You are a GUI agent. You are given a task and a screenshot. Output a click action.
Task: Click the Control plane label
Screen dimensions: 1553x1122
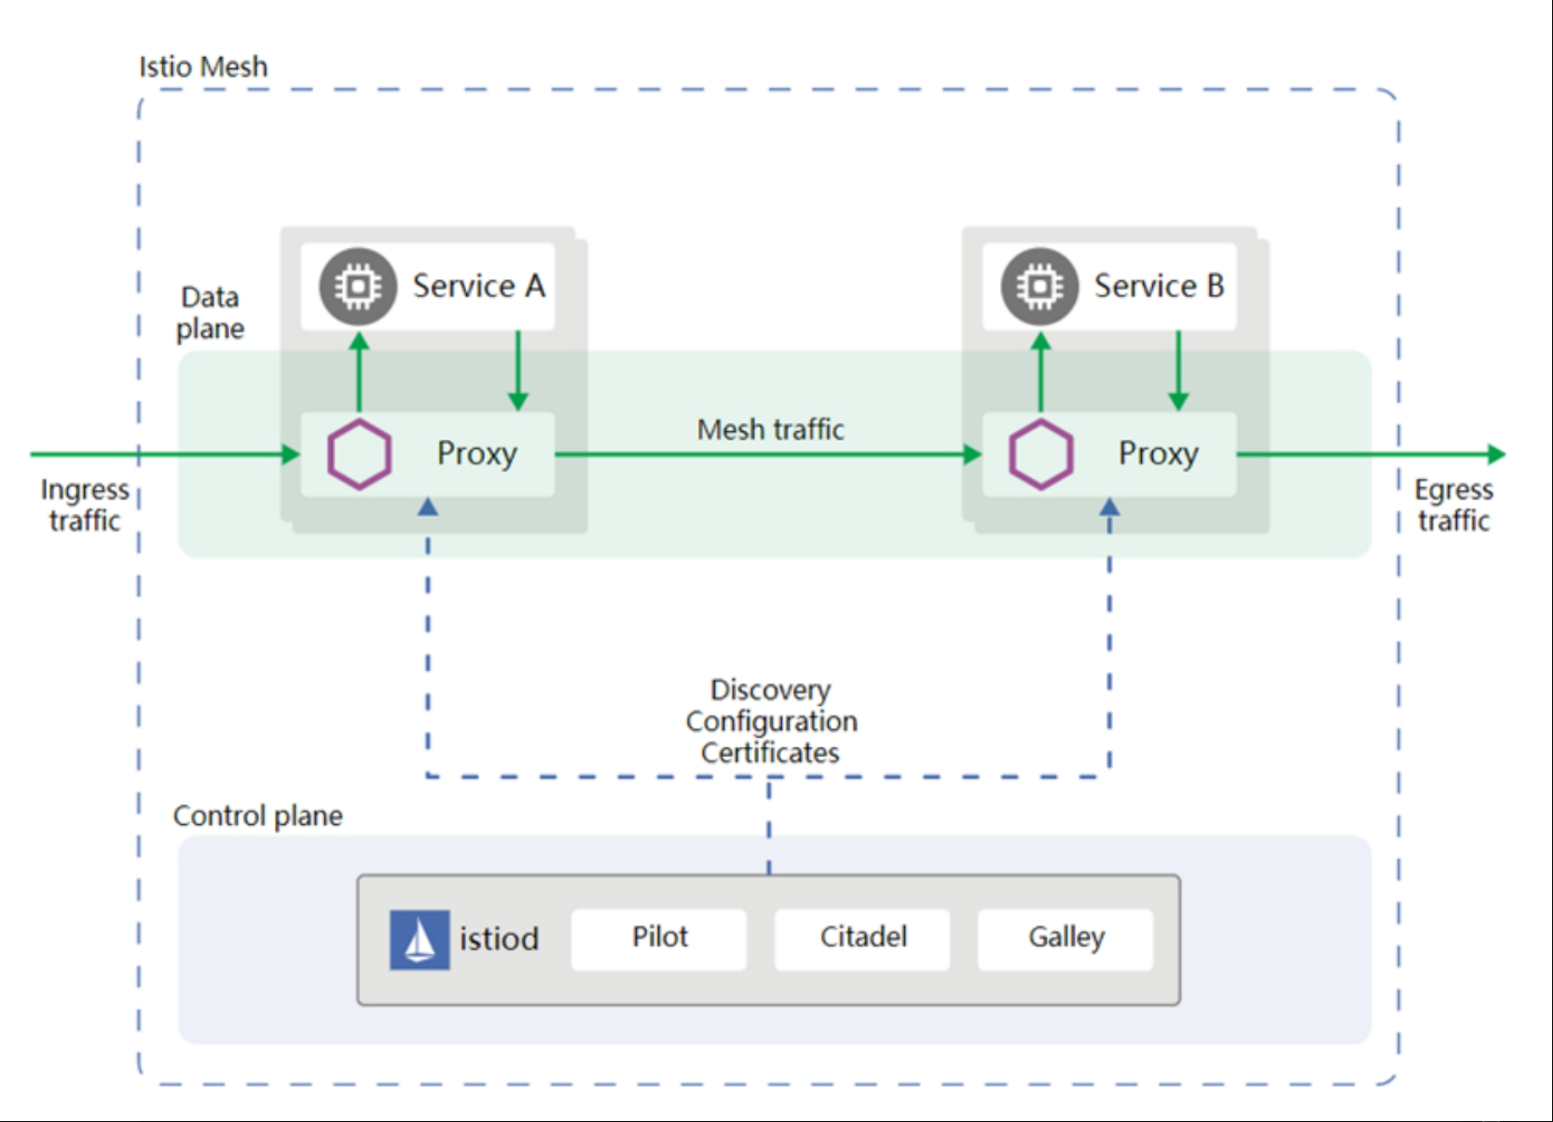[x=258, y=816]
